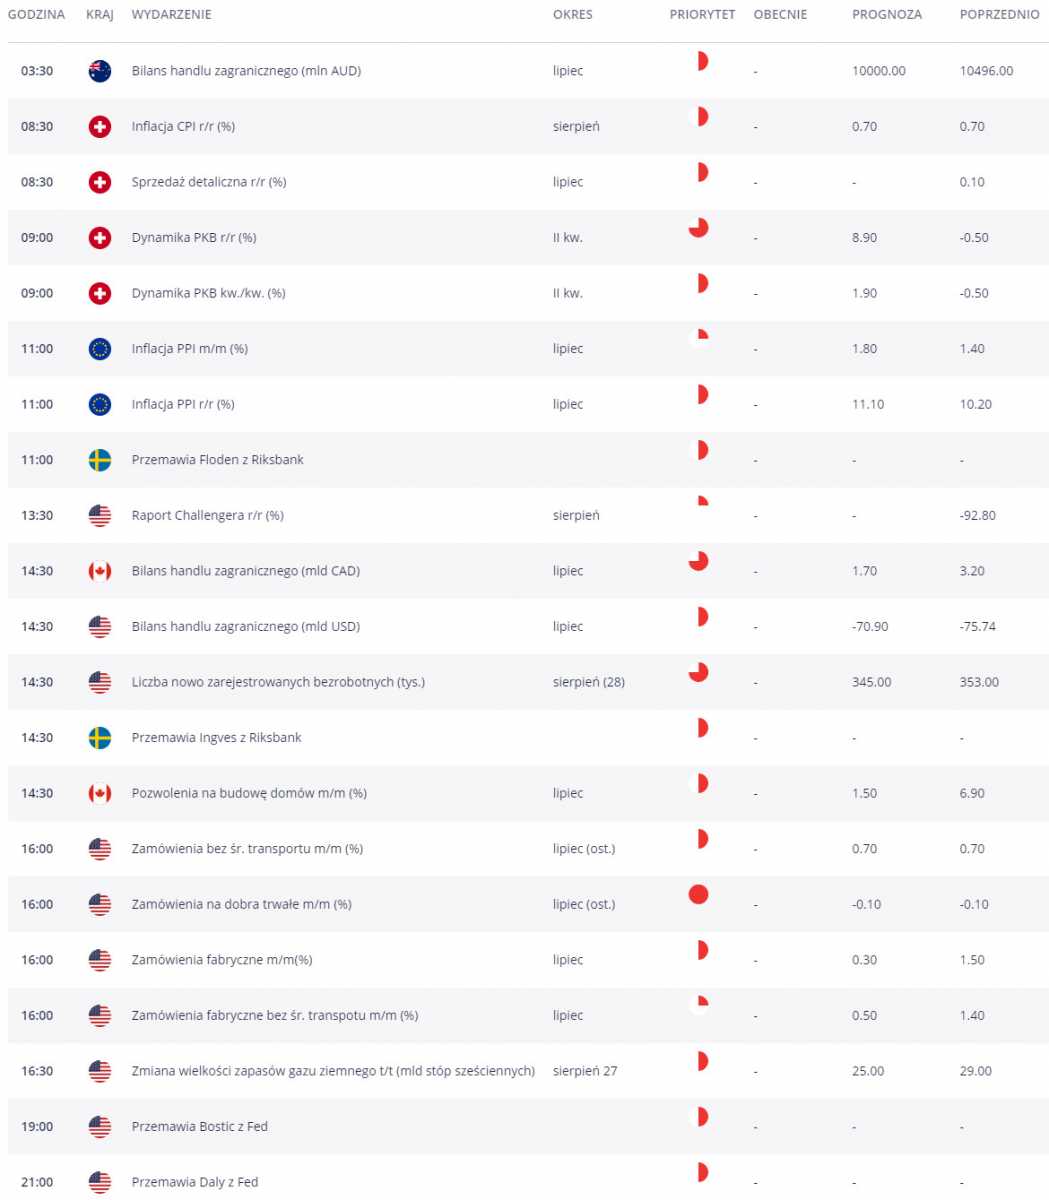The height and width of the screenshot is (1200, 1049).
Task: Click US flag beside Raport Challengera
Action: (x=100, y=516)
